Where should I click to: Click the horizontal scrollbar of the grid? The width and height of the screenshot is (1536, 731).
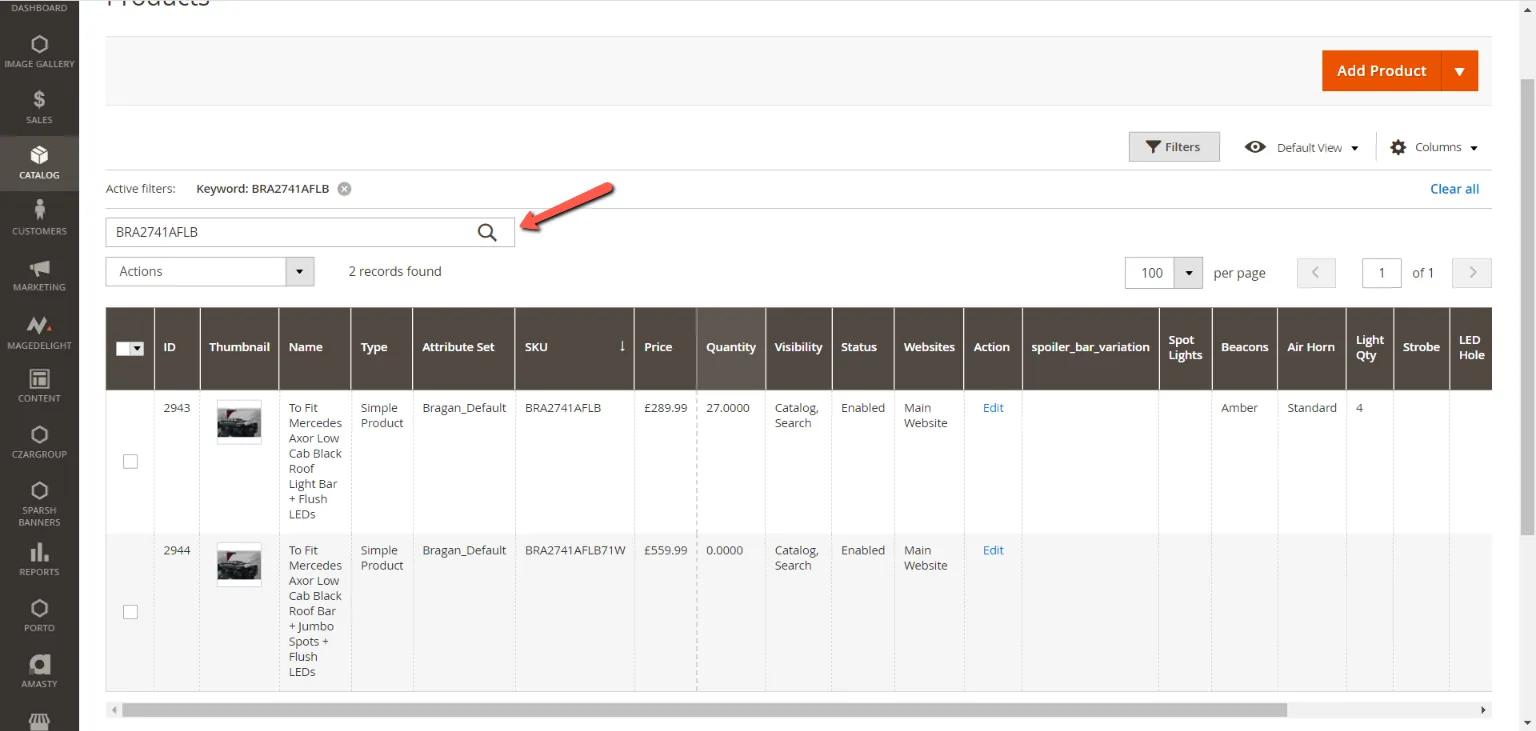pyautogui.click(x=704, y=710)
